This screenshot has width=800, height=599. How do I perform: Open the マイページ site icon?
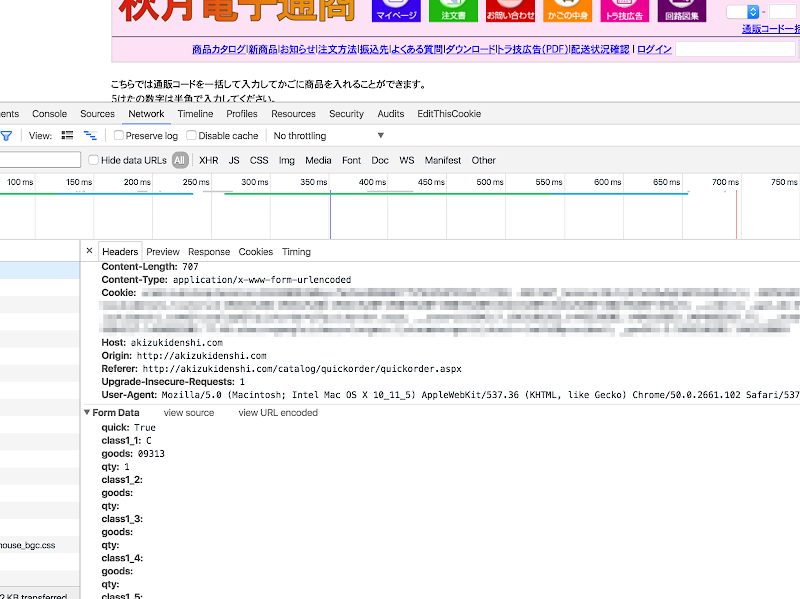tap(396, 11)
